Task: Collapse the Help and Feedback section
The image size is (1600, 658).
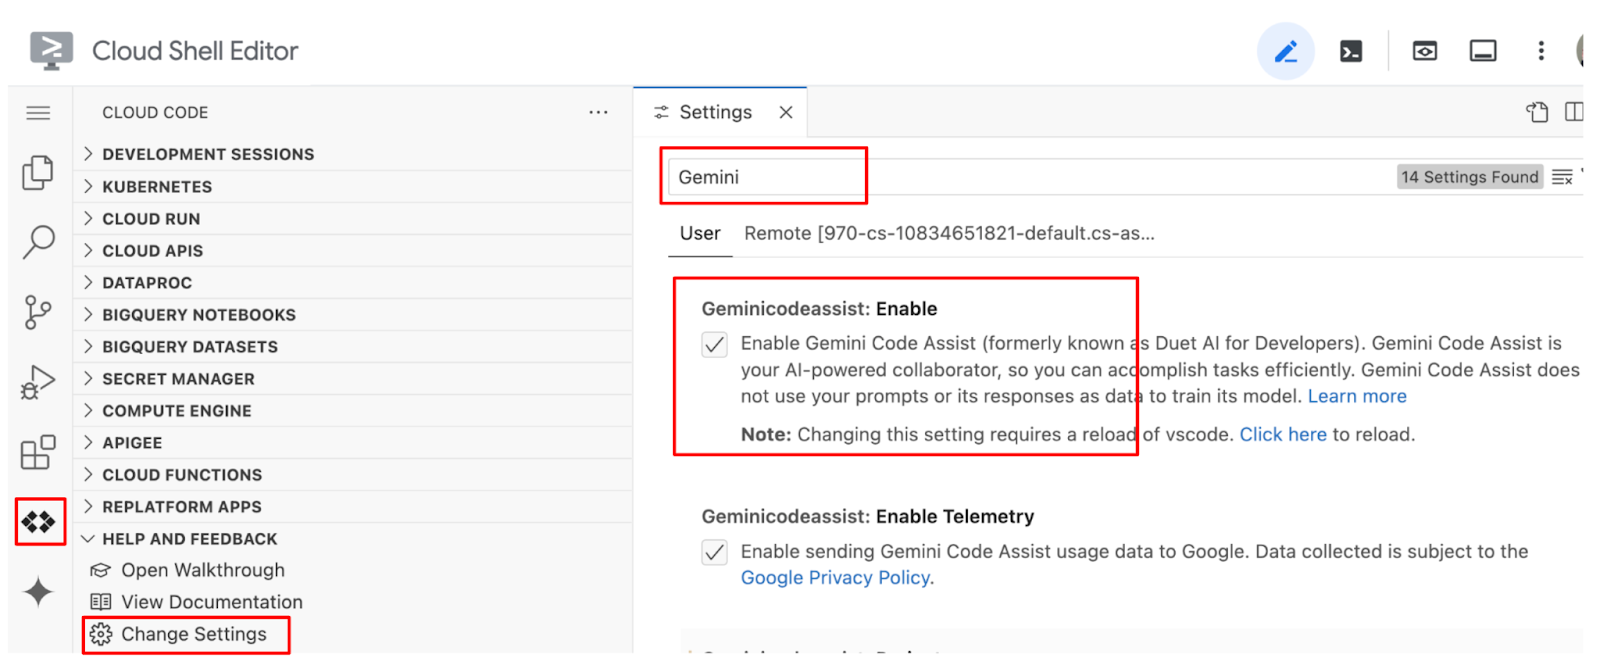Action: [189, 539]
